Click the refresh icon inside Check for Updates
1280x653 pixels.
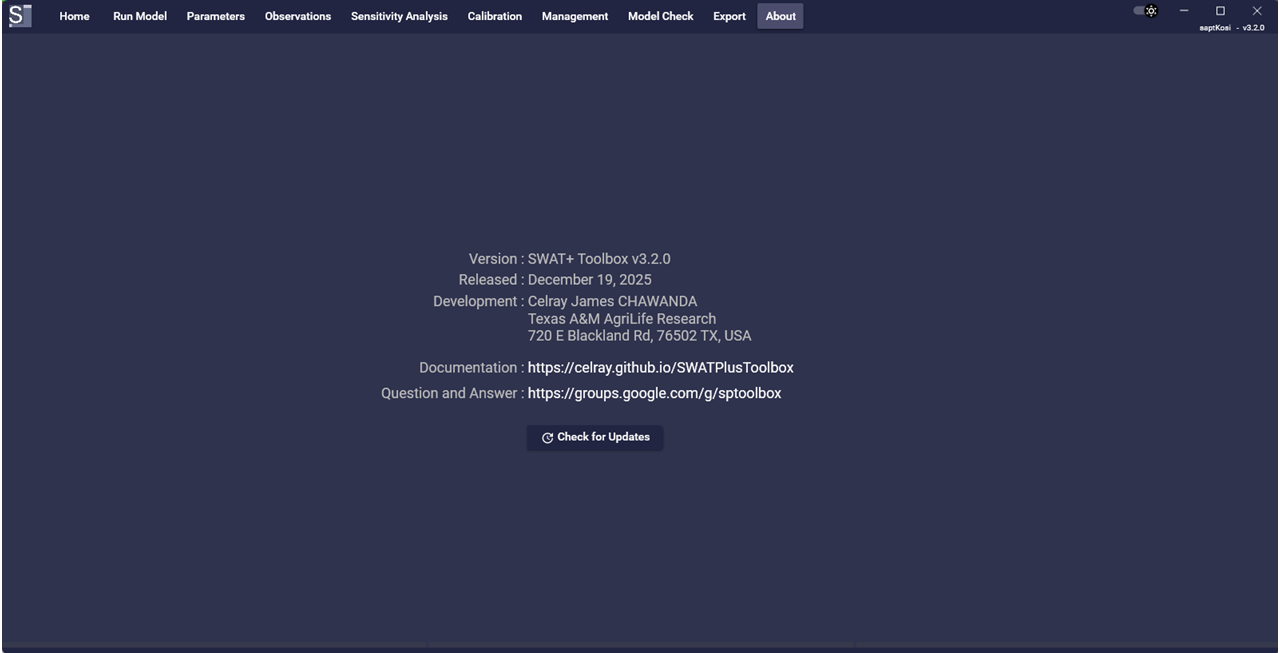click(547, 437)
